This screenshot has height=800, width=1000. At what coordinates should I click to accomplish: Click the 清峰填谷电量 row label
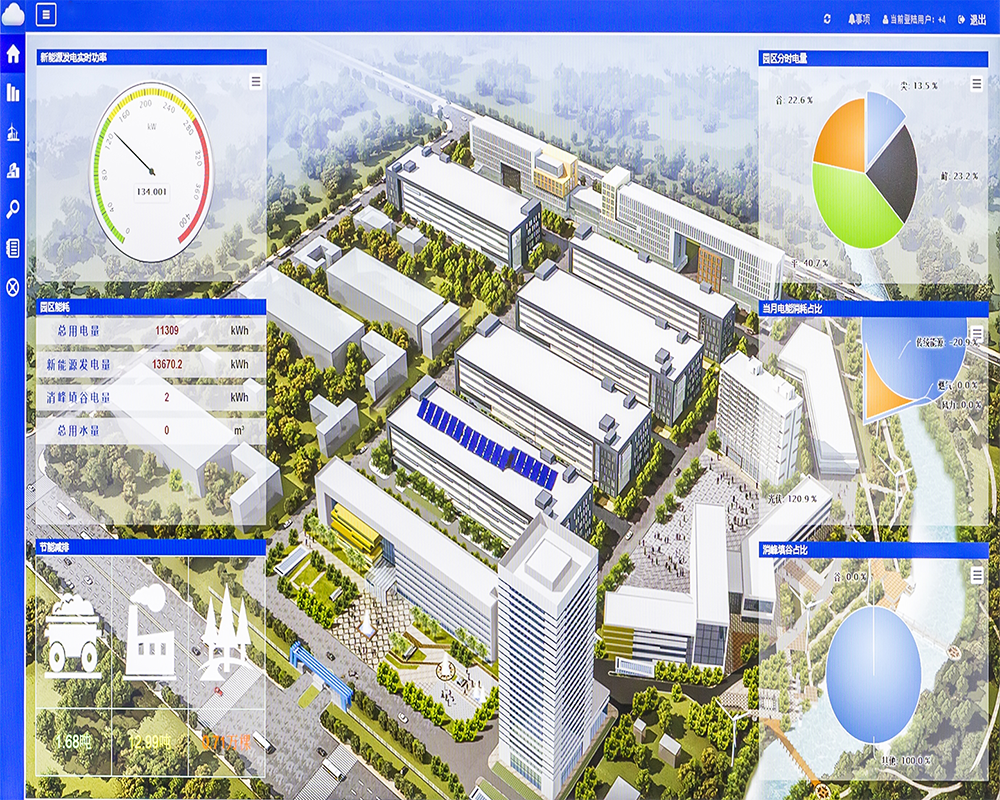78,397
